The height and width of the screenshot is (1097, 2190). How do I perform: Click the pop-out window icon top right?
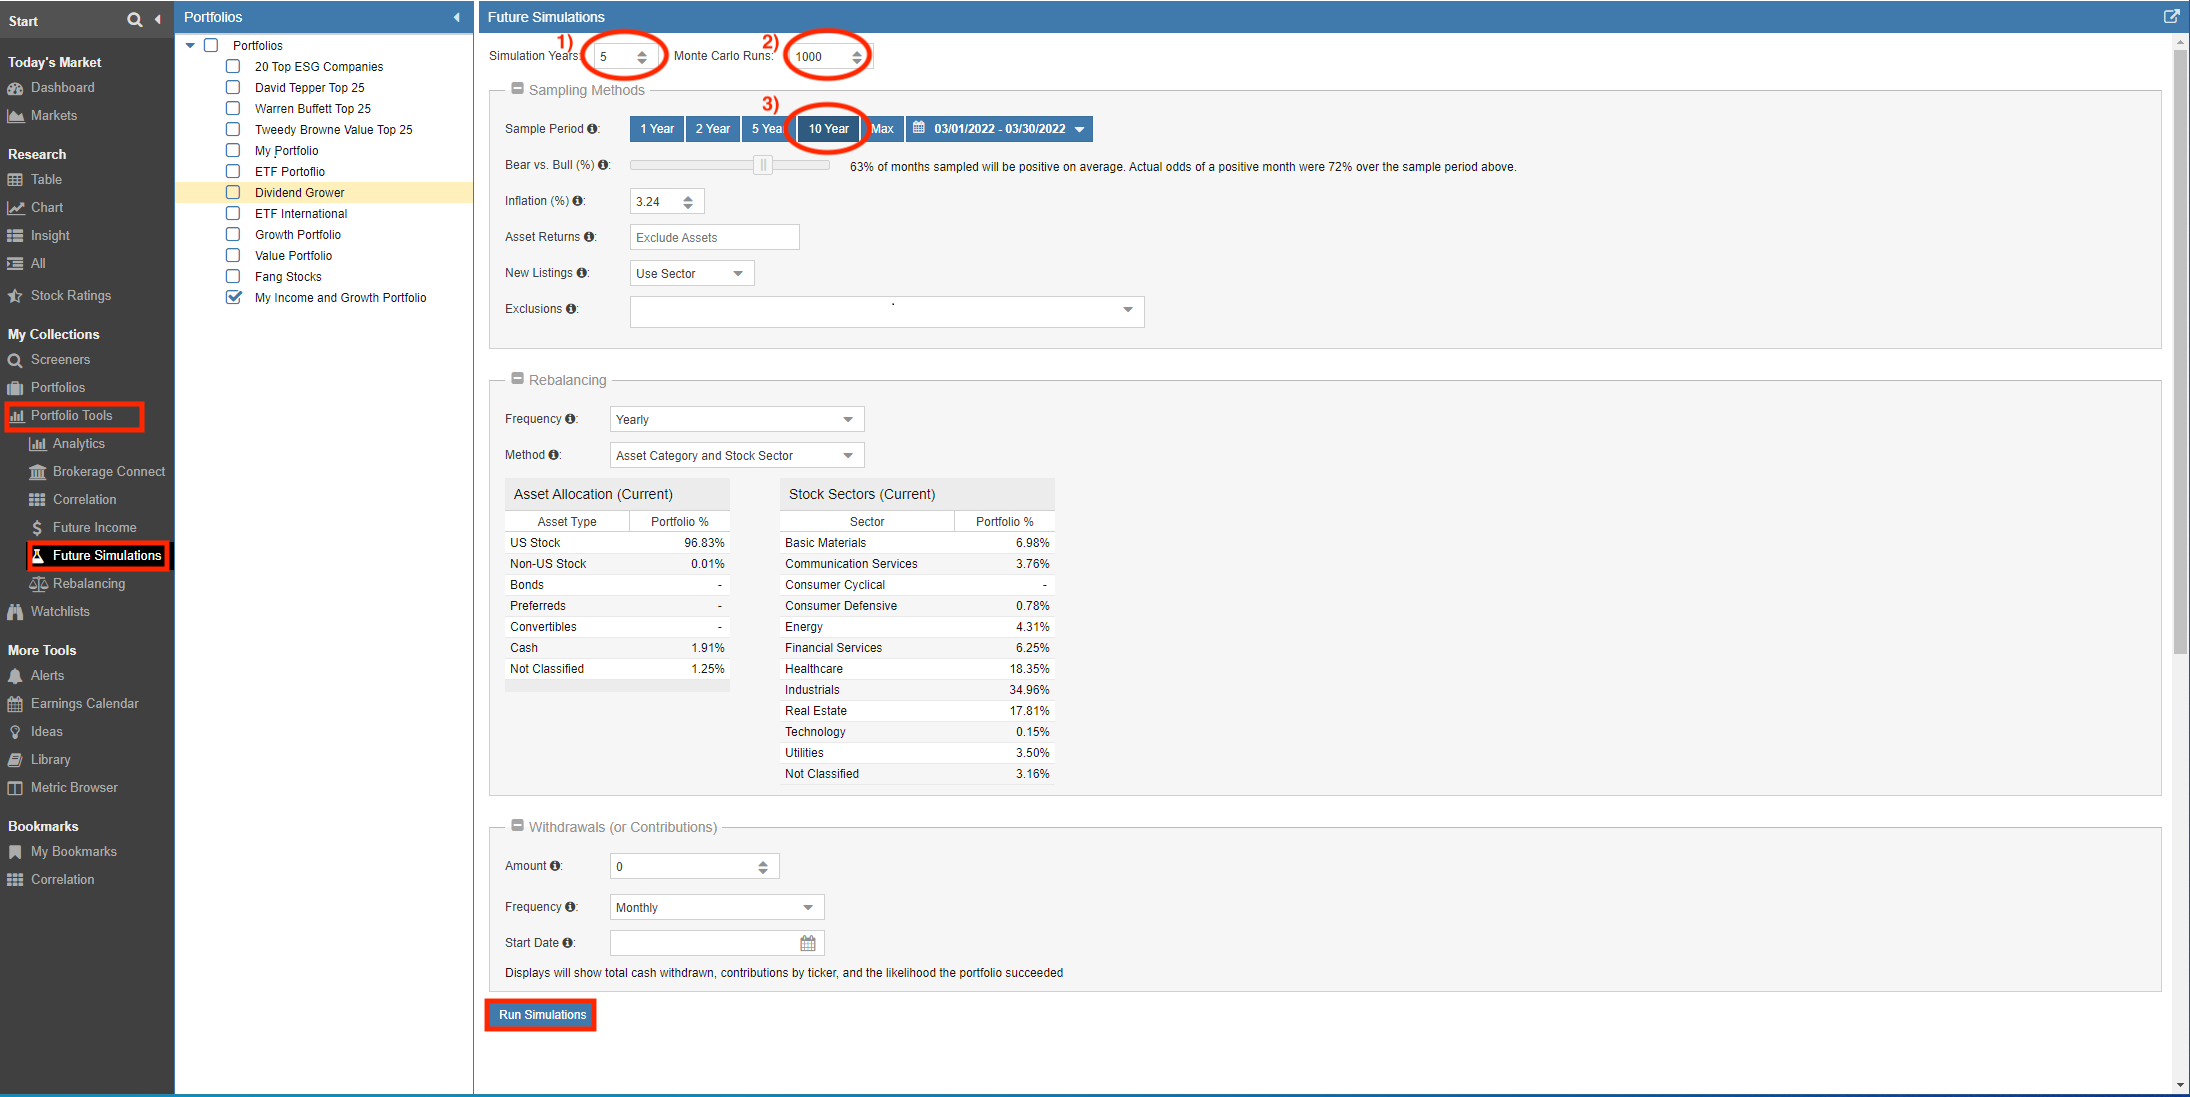point(2171,16)
